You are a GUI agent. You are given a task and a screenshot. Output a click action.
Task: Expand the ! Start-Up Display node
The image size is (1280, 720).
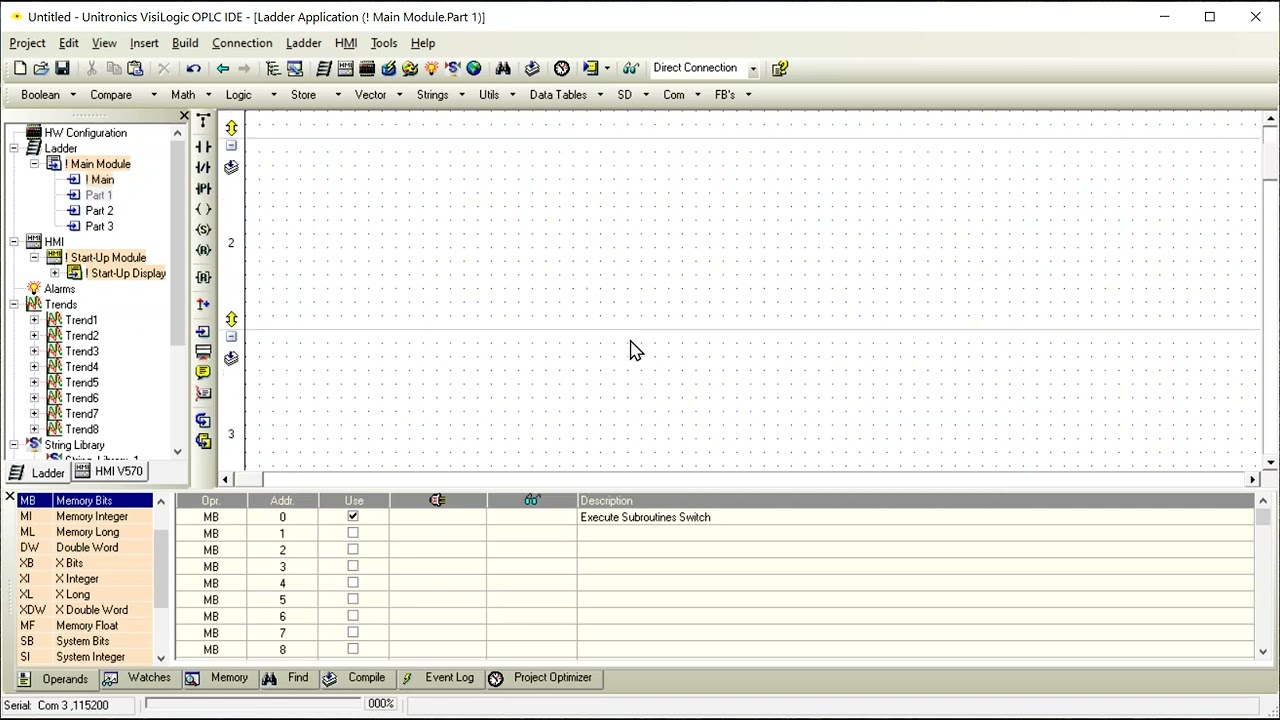pos(54,273)
